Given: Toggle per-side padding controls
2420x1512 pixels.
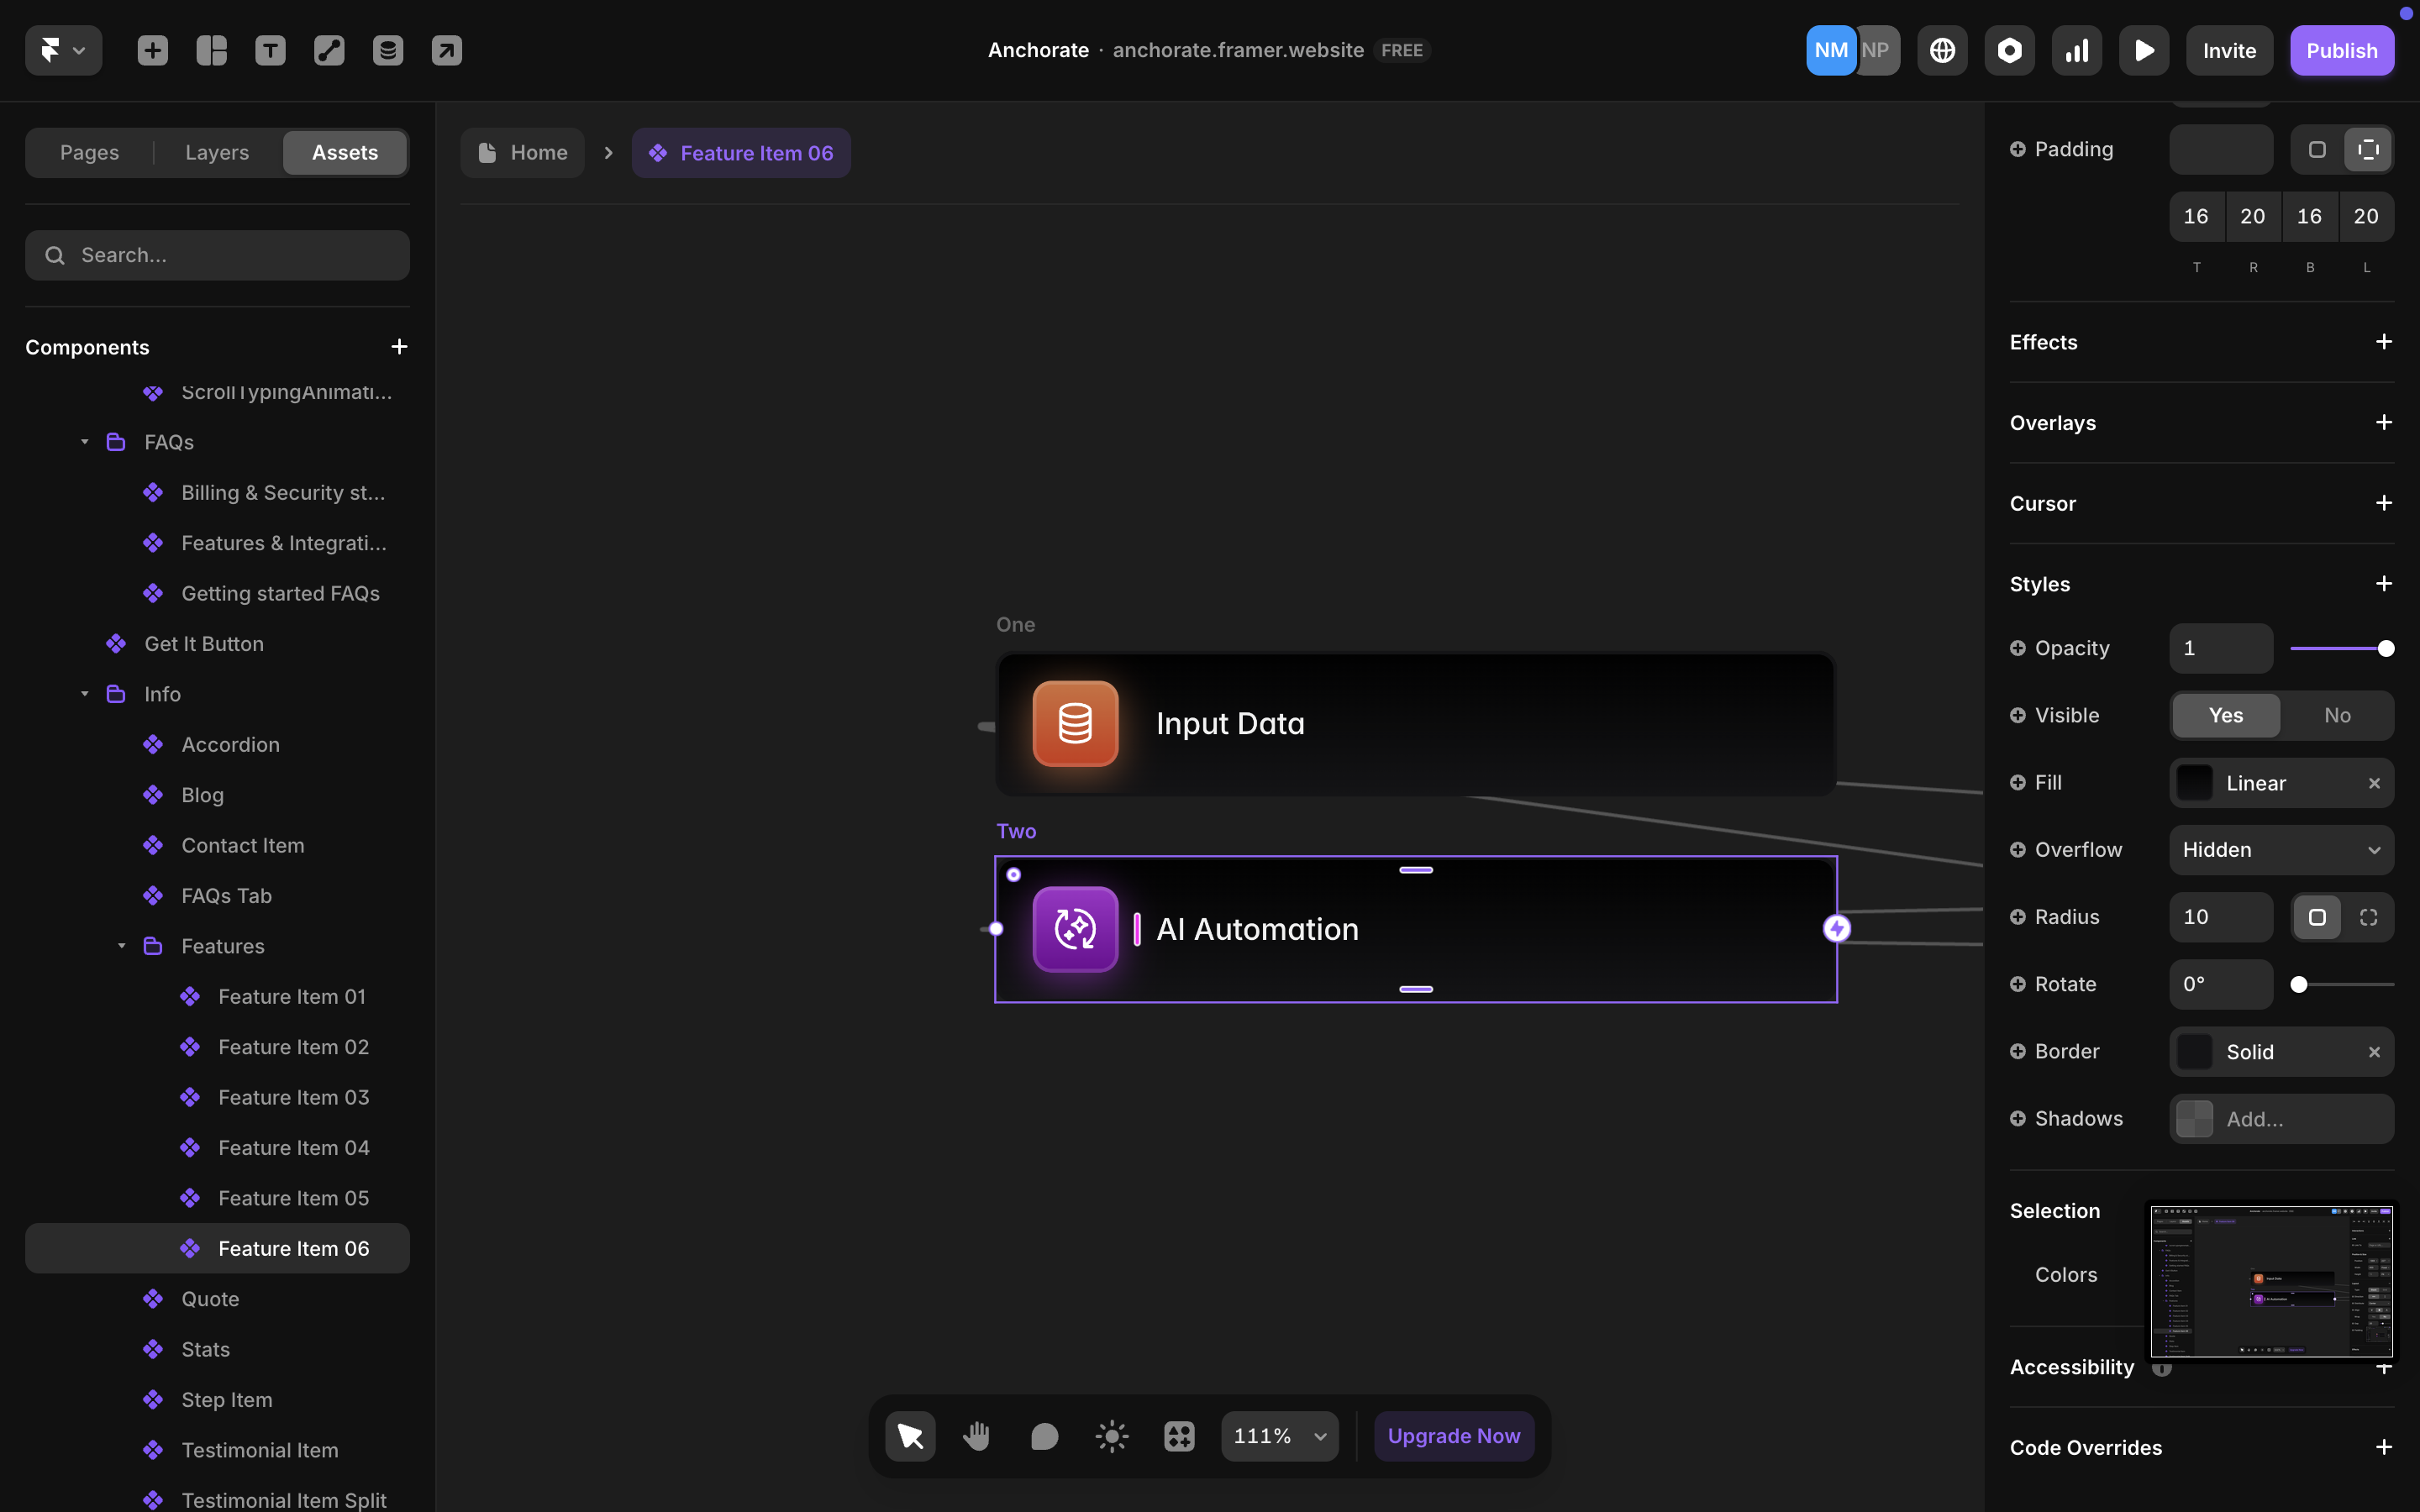Looking at the screenshot, I should pos(2367,149).
